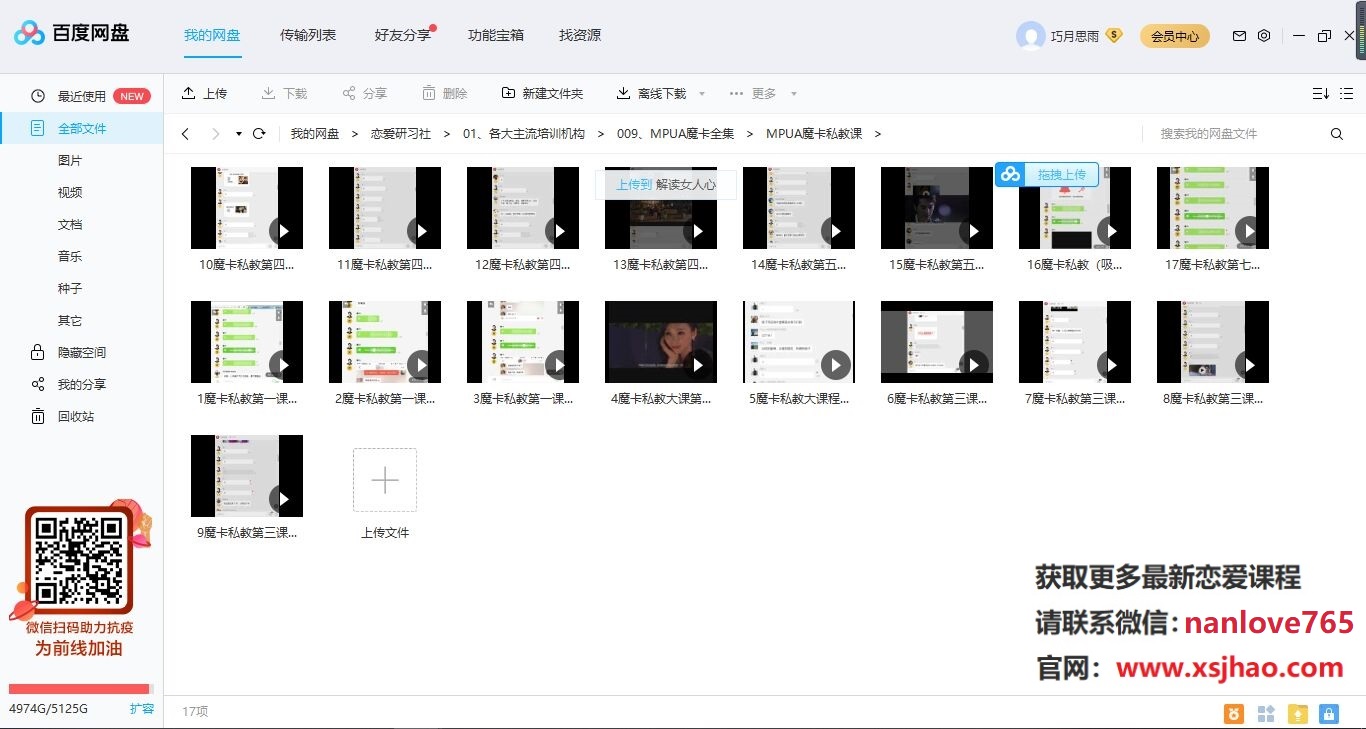The image size is (1366, 729).
Task: Click the Member Center (会员中心) button
Action: click(1174, 36)
